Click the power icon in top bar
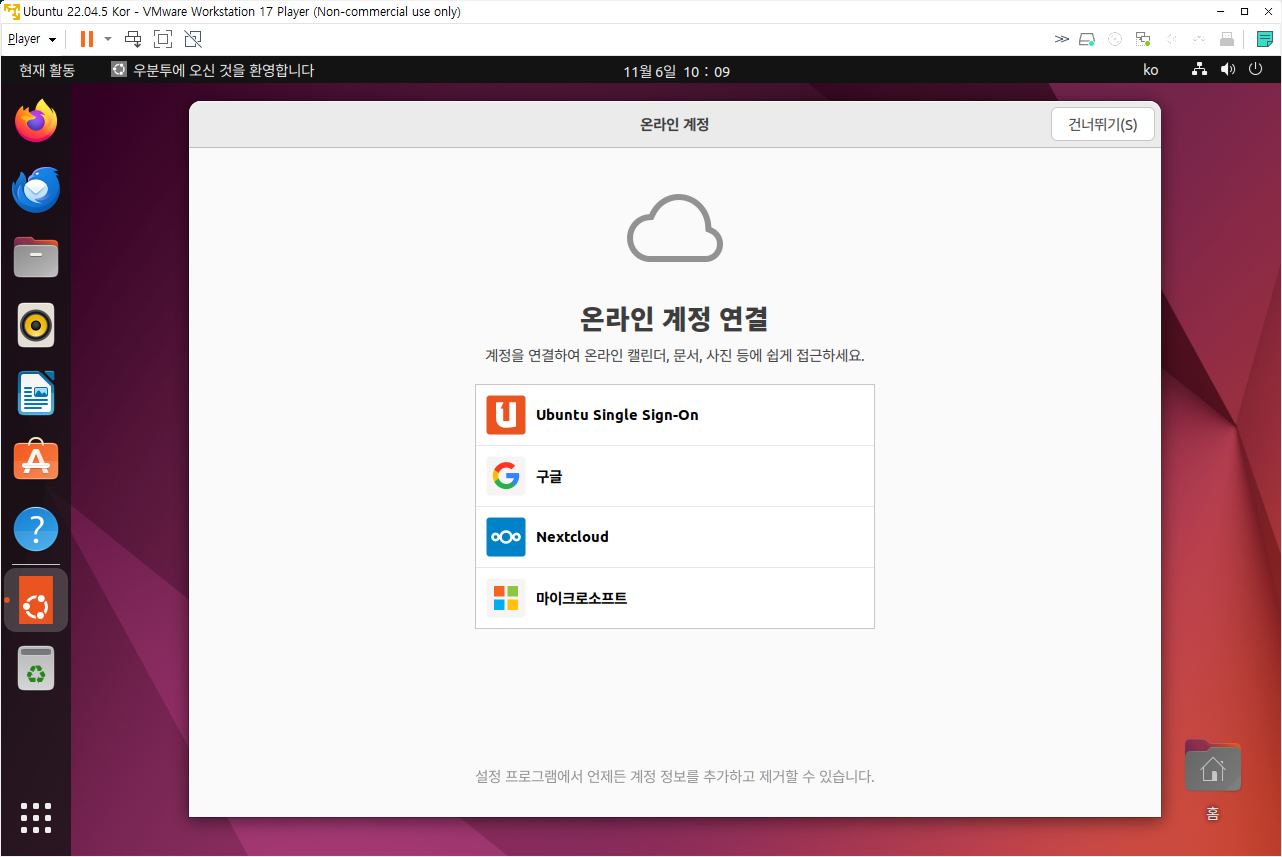The width and height of the screenshot is (1282, 857). pyautogui.click(x=1256, y=70)
